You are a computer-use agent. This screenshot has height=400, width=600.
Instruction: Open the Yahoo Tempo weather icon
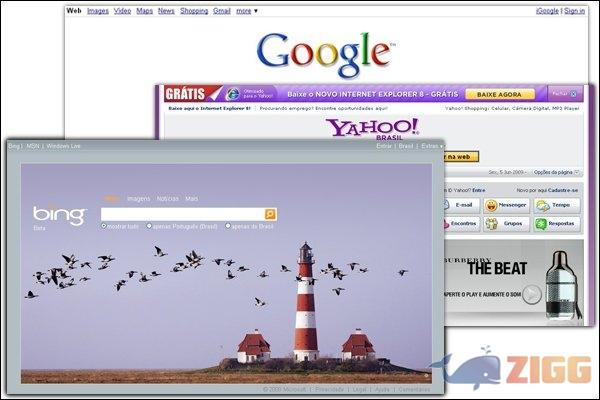(543, 206)
